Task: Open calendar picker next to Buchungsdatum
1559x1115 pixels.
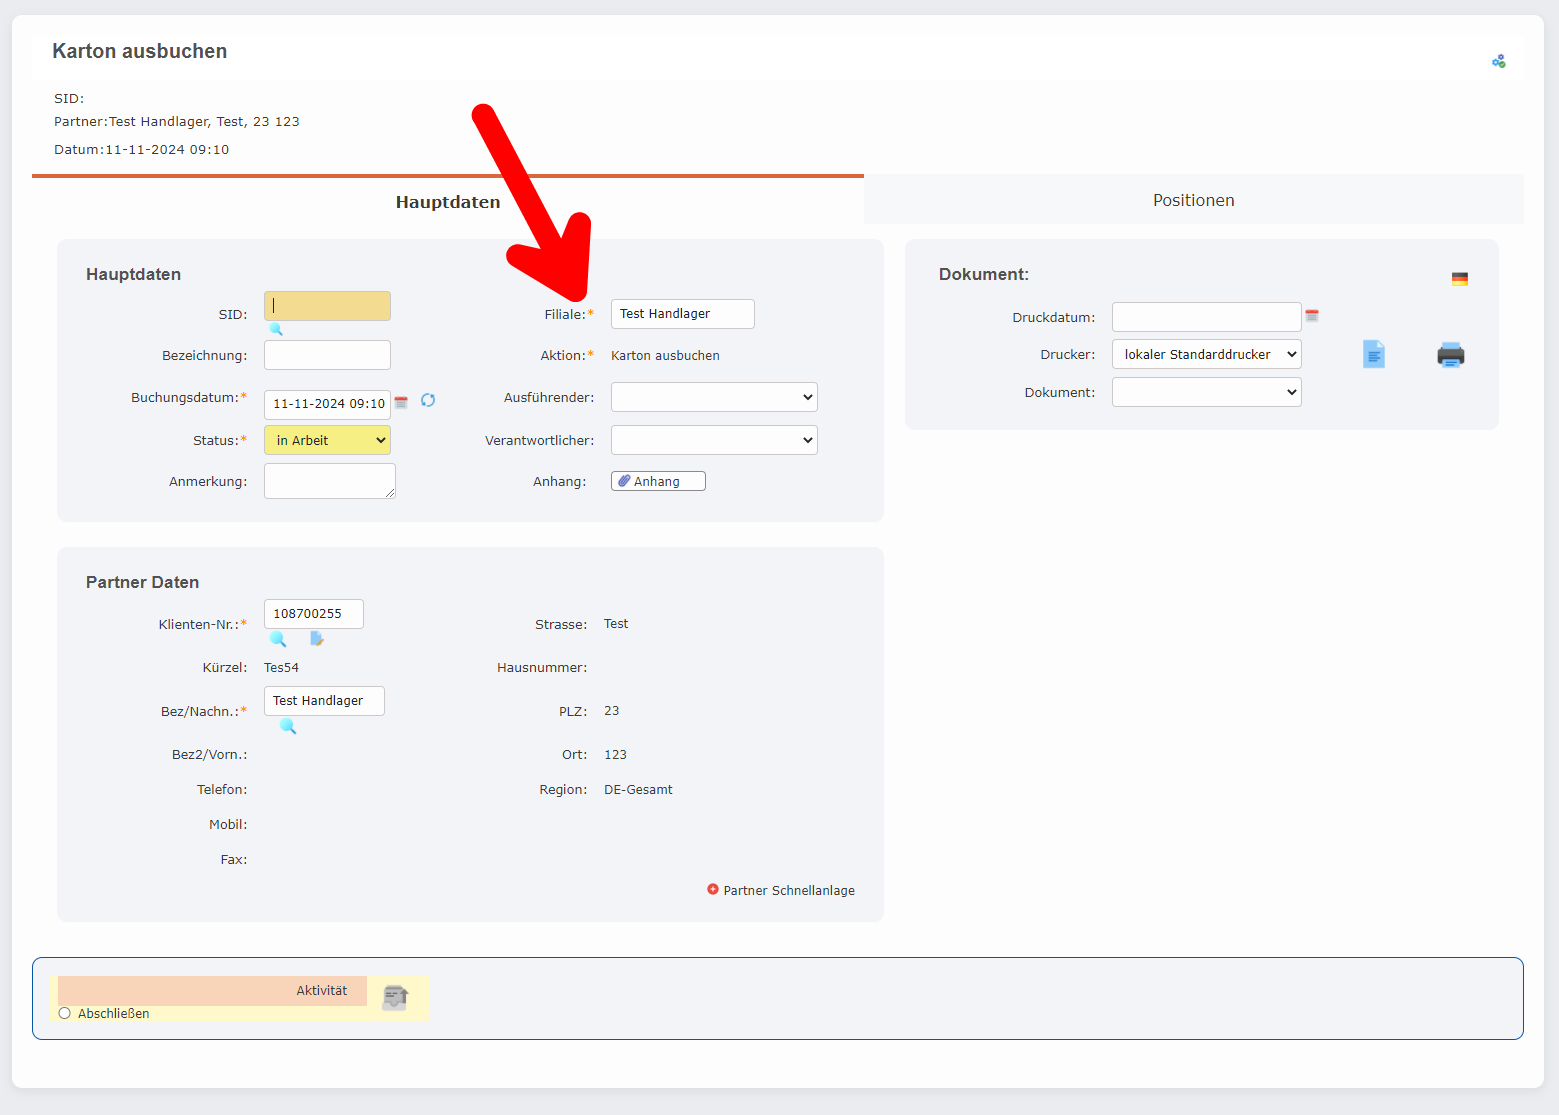Action: pyautogui.click(x=401, y=402)
